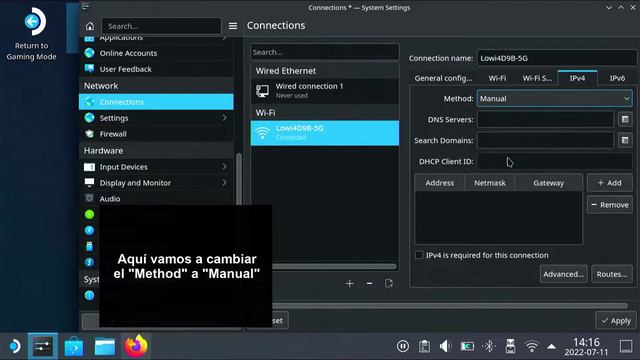This screenshot has height=360, width=640.
Task: Click the sidebar vertical scrollbar
Action: coord(239,180)
